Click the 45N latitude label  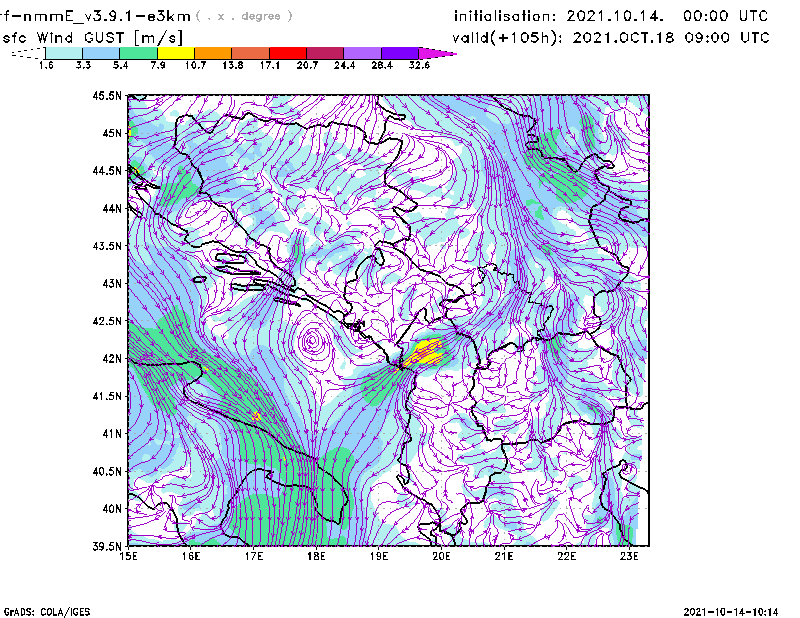pos(112,133)
